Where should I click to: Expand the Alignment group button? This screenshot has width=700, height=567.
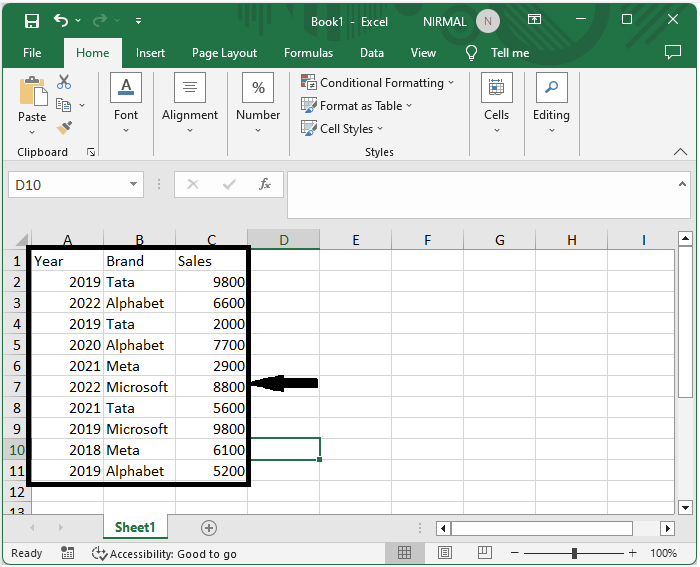point(190,104)
